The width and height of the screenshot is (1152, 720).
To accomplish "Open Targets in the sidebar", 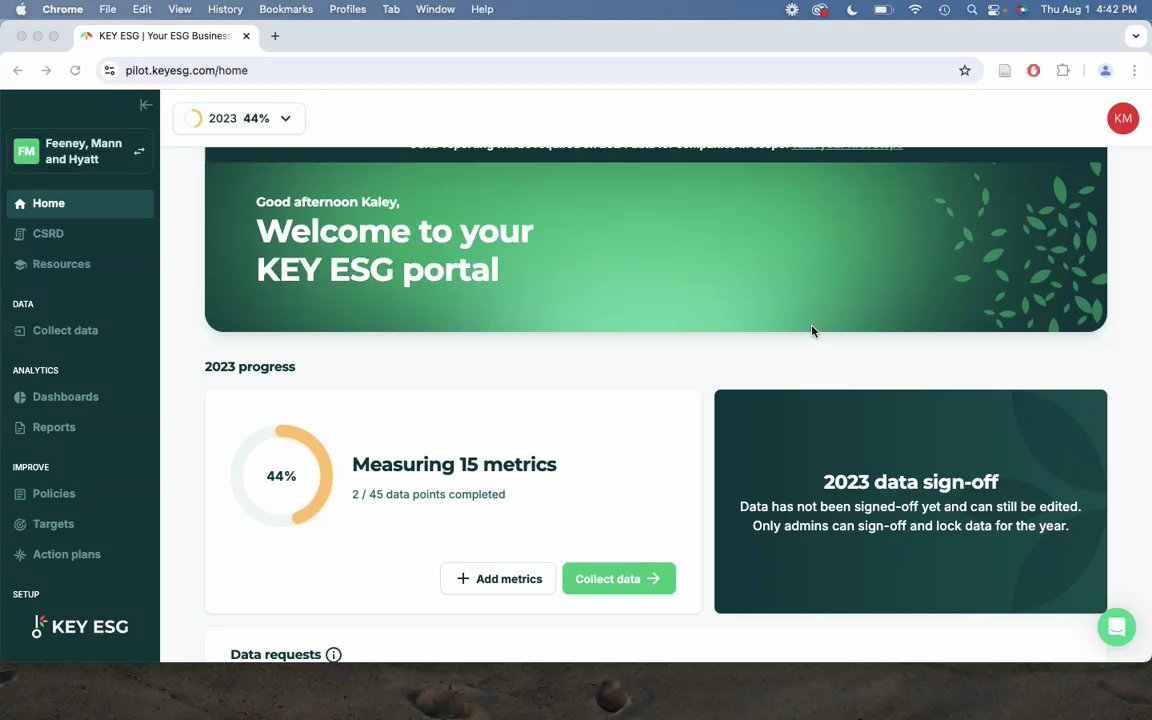I will click(x=80, y=524).
